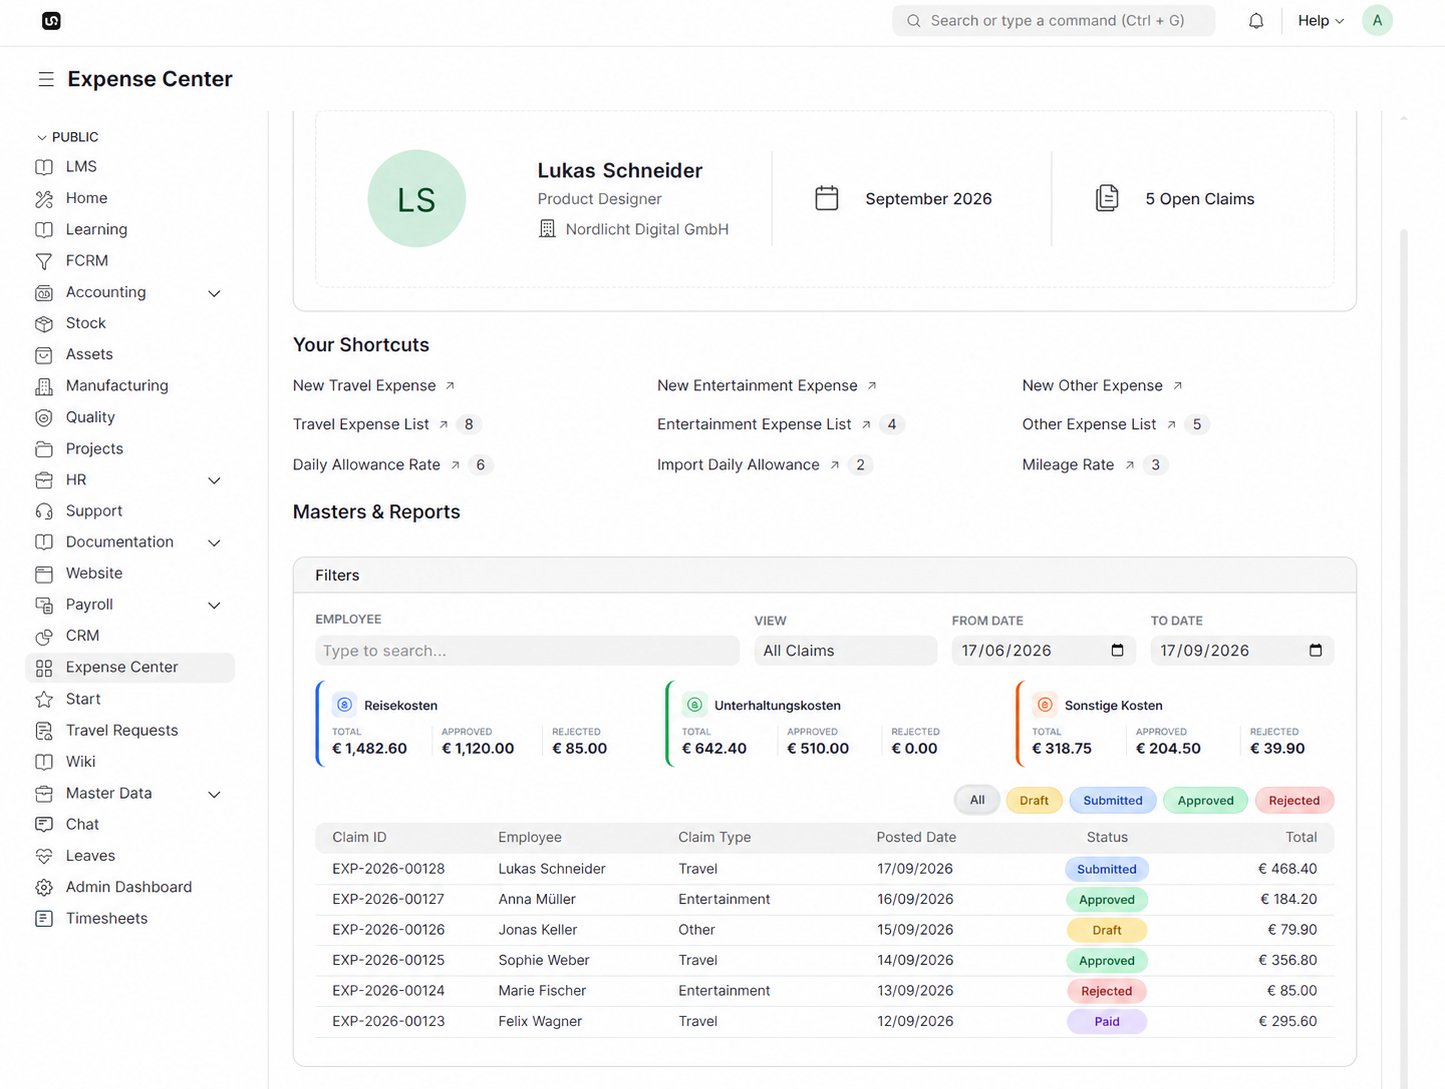The width and height of the screenshot is (1445, 1089).
Task: Filter claims by Rejected status
Action: point(1294,800)
